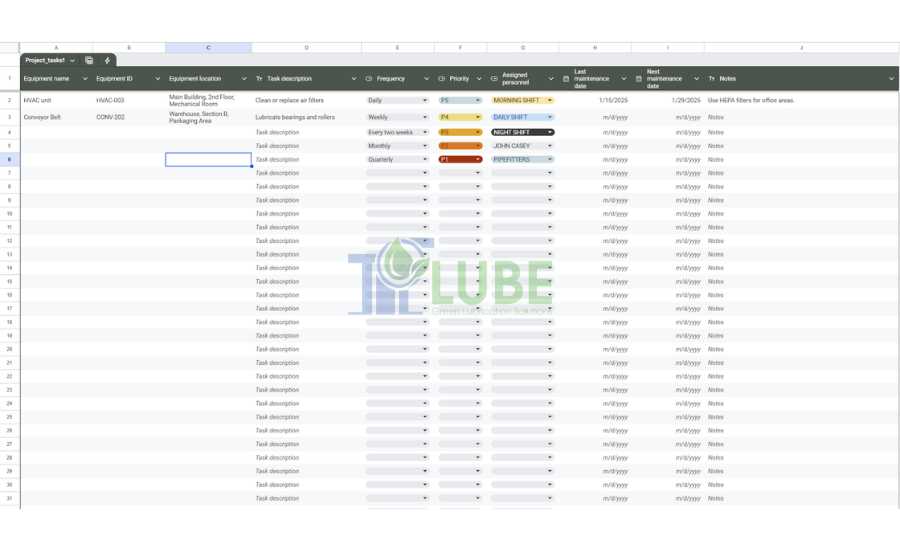Open the Equipment ID column menu arrow
The height and width of the screenshot is (550, 900).
pyautogui.click(x=158, y=79)
